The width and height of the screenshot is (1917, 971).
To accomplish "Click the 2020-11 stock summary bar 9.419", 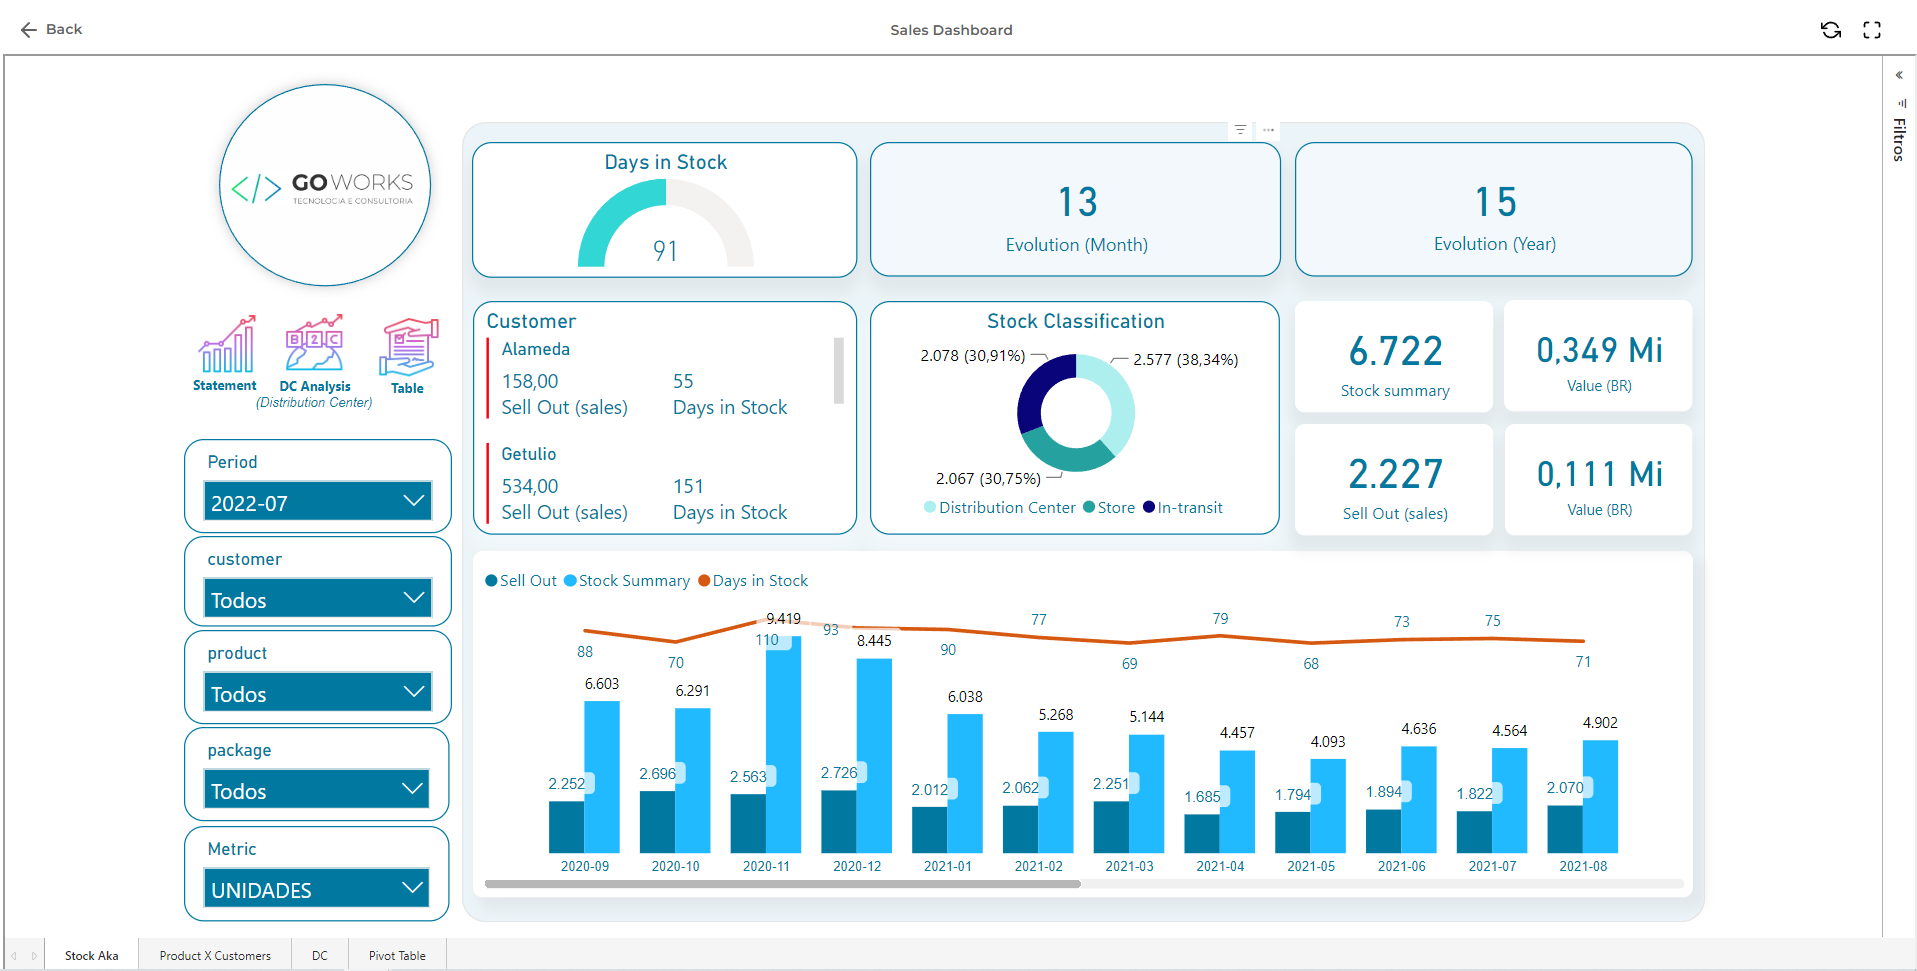I will pos(783,744).
